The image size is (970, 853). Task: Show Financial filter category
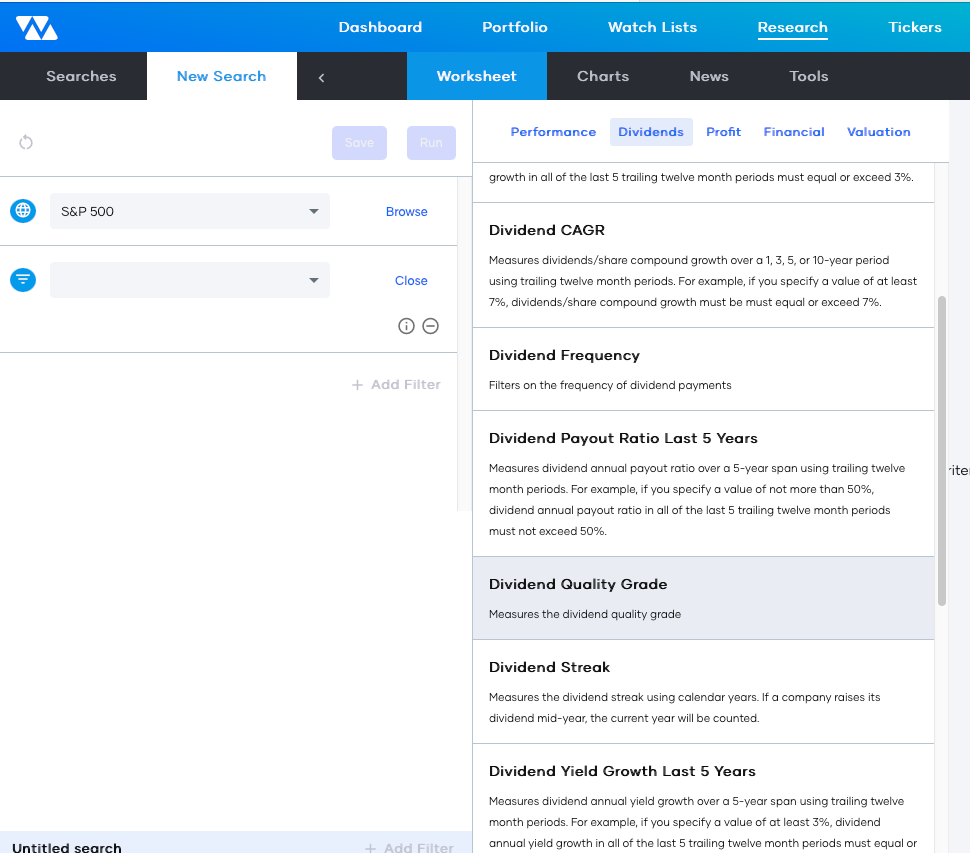pos(794,132)
